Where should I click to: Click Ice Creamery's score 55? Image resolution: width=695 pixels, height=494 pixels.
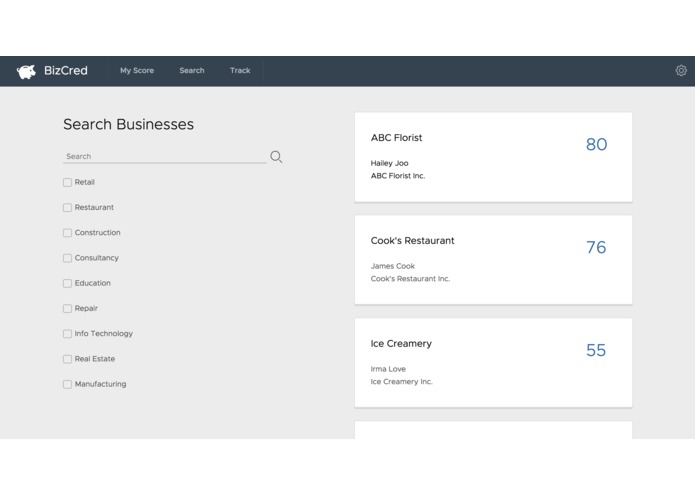(x=596, y=350)
